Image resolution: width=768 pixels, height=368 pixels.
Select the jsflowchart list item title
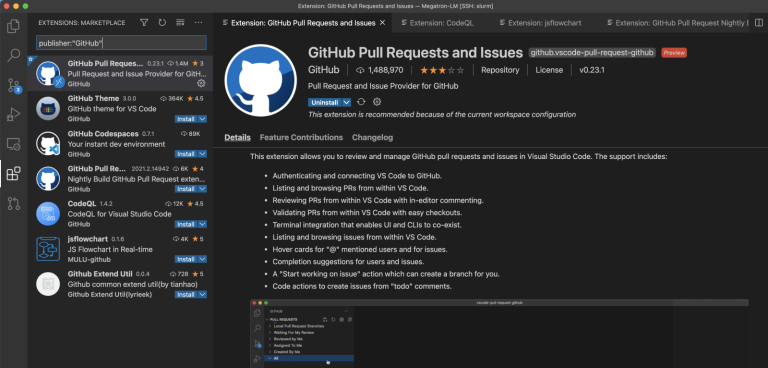(88, 239)
